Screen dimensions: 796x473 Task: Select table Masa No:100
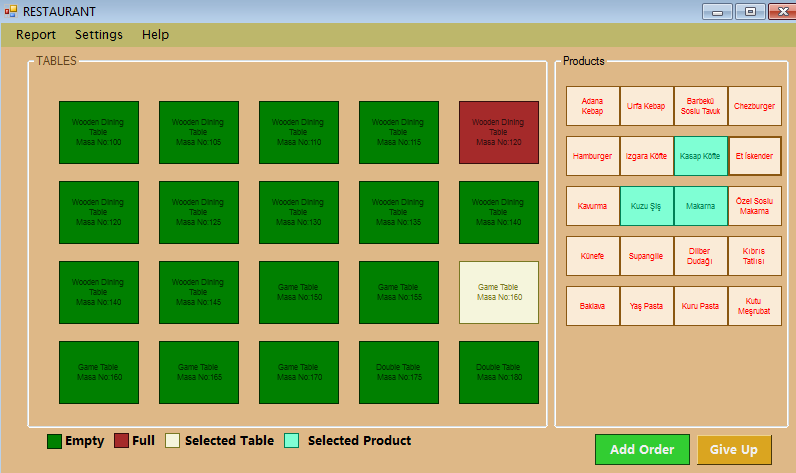[x=99, y=132]
